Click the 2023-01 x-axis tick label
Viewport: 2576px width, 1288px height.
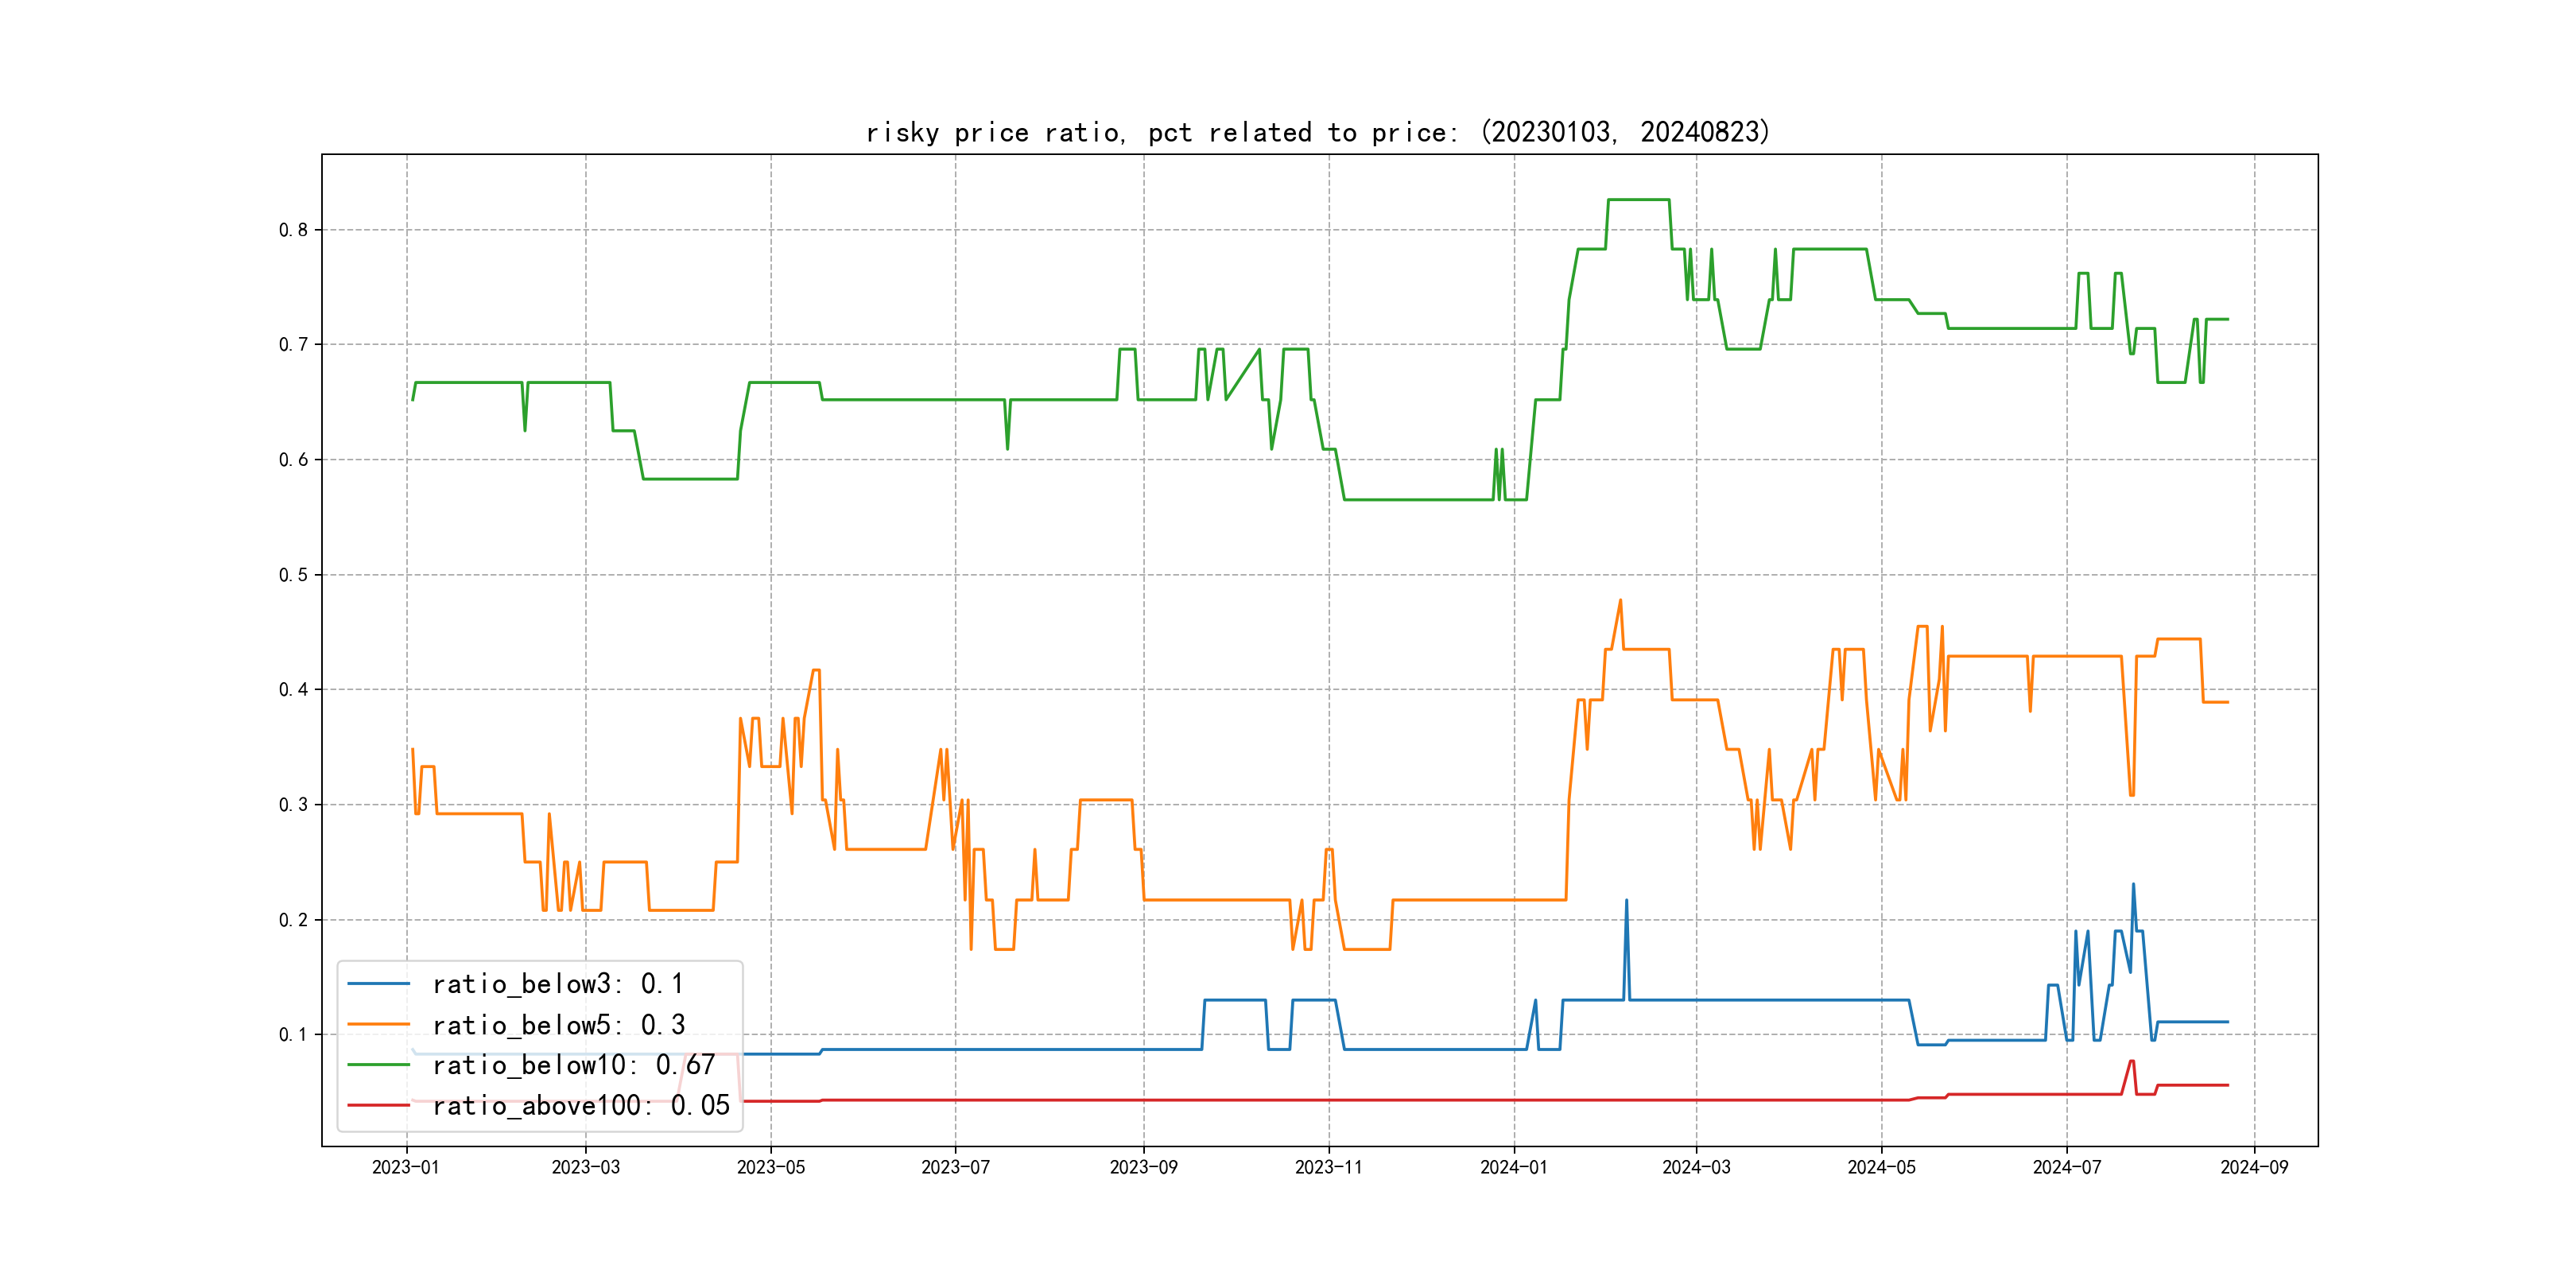(406, 1167)
